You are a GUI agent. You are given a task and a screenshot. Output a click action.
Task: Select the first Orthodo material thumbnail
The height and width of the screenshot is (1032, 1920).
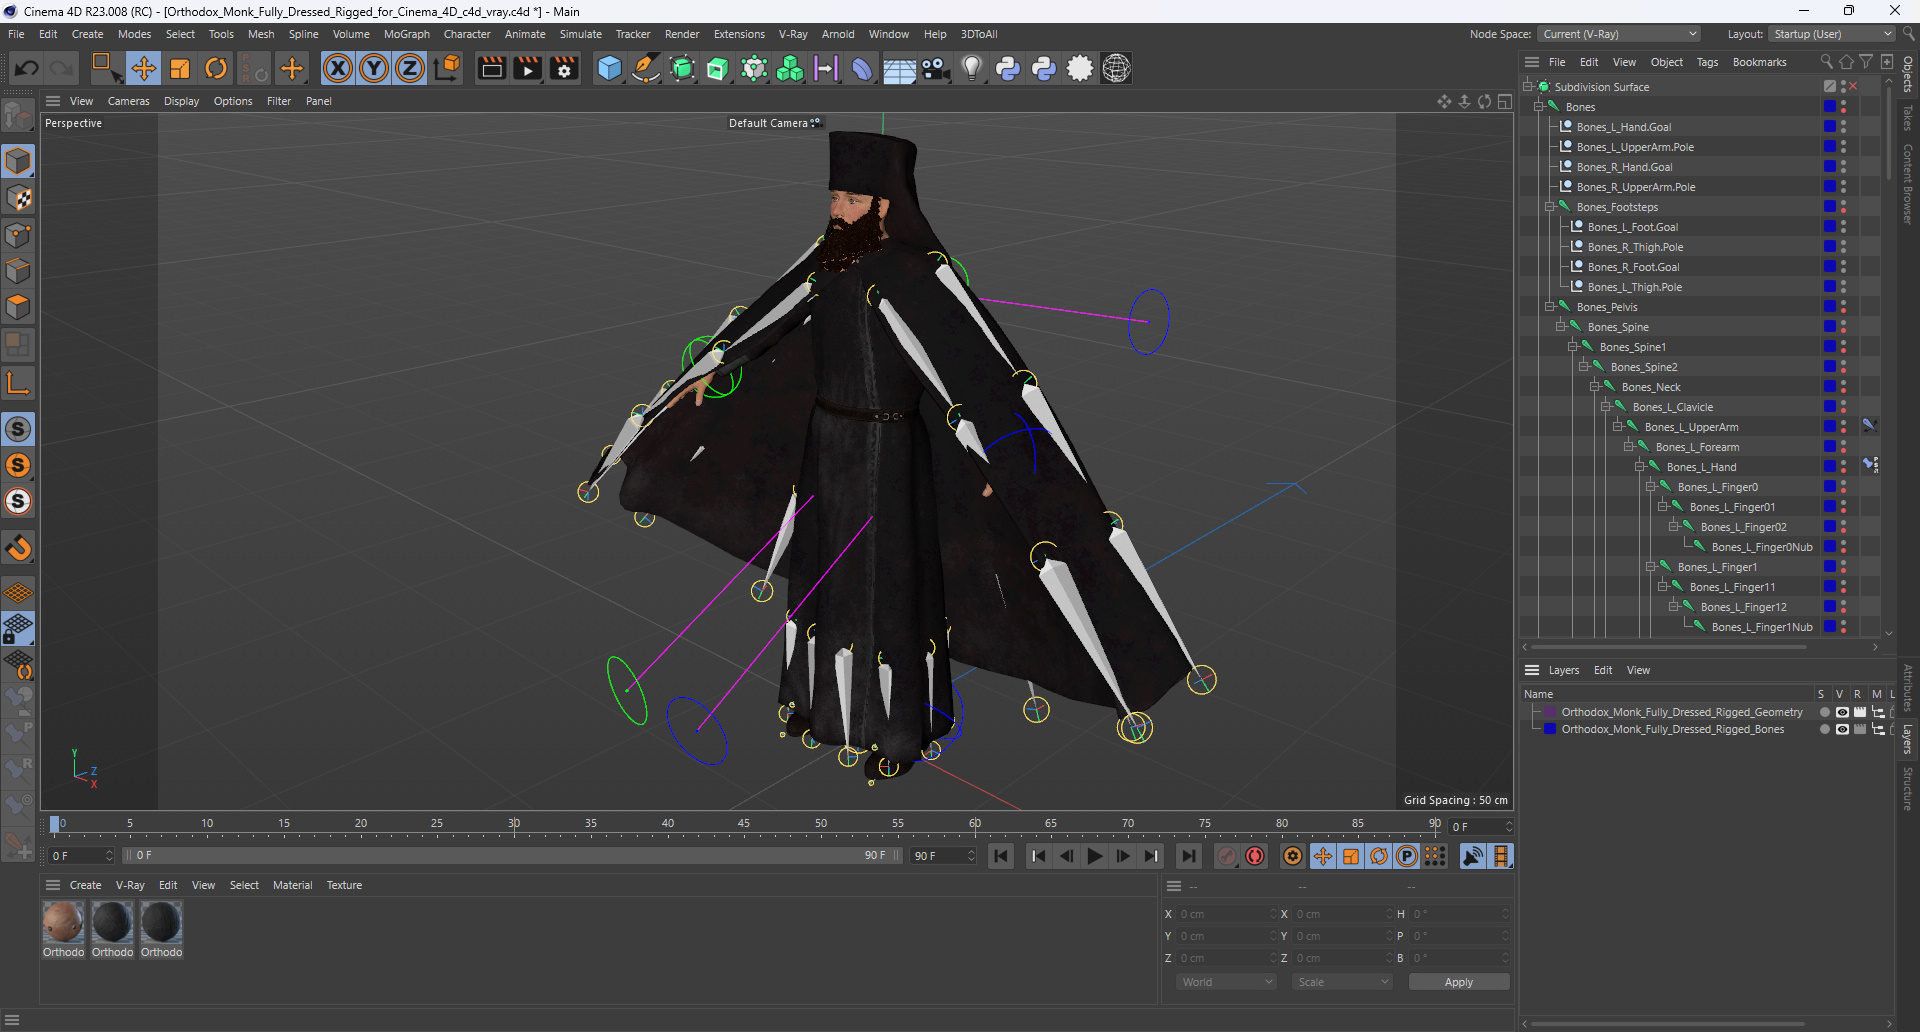pyautogui.click(x=63, y=922)
